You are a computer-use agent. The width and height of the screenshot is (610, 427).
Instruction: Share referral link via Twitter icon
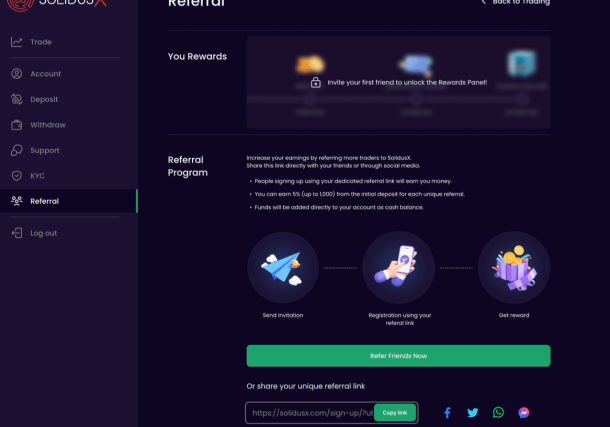point(473,413)
